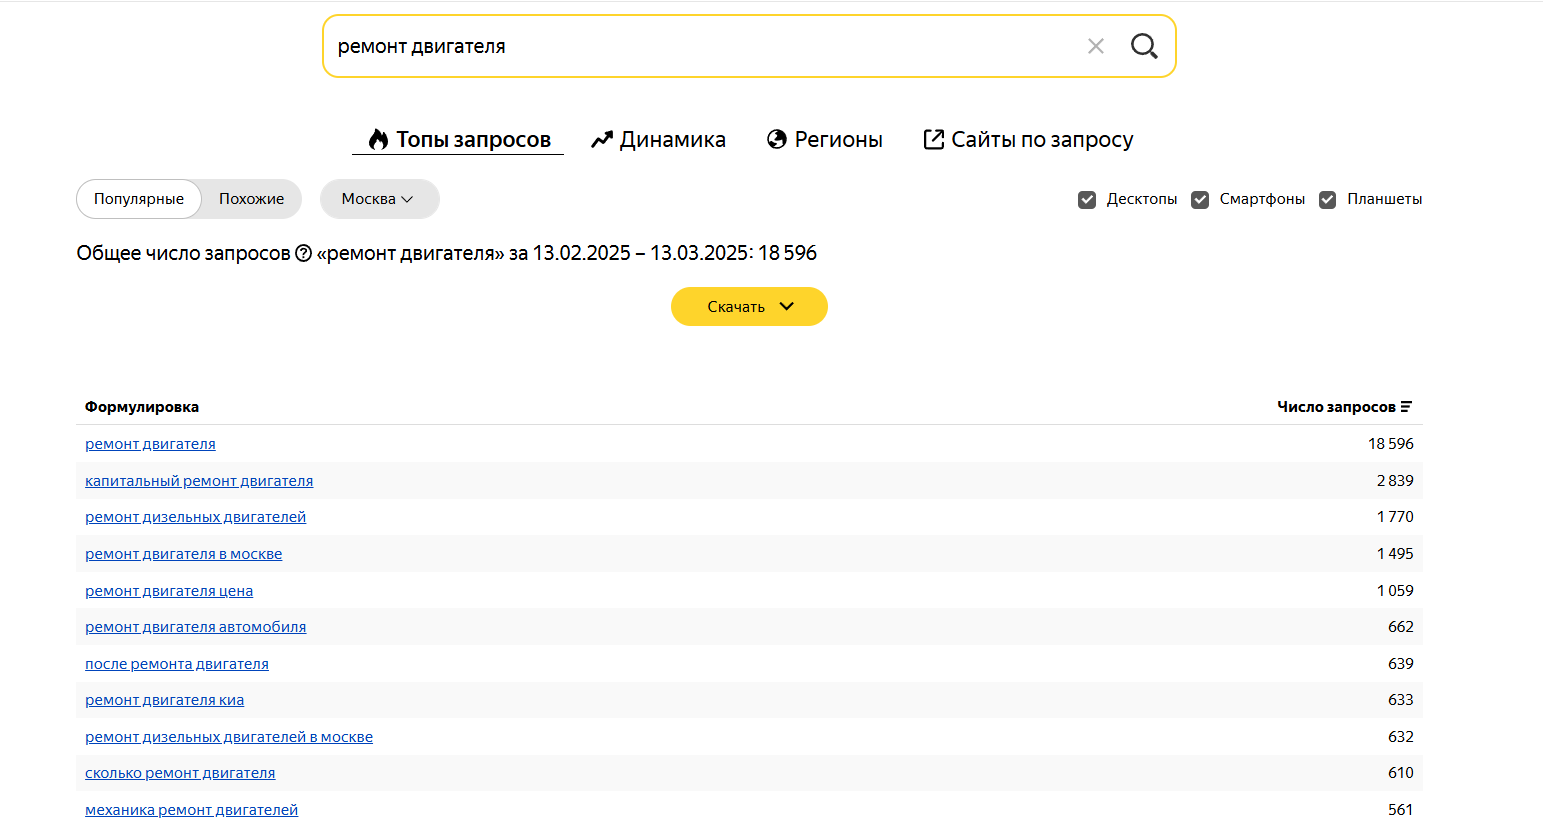This screenshot has width=1543, height=828.
Task: Disable the Планшеты checkbox
Action: coord(1327,200)
